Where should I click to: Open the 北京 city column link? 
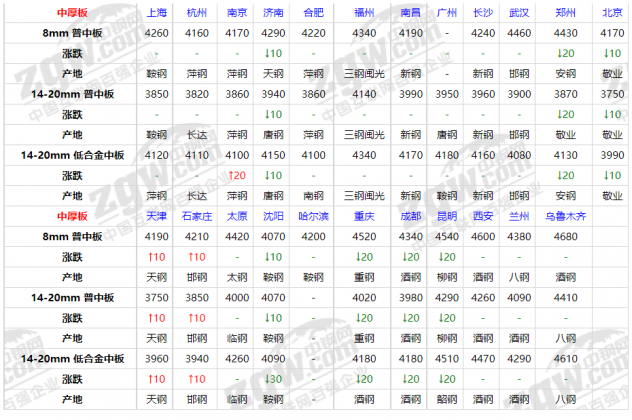(611, 13)
